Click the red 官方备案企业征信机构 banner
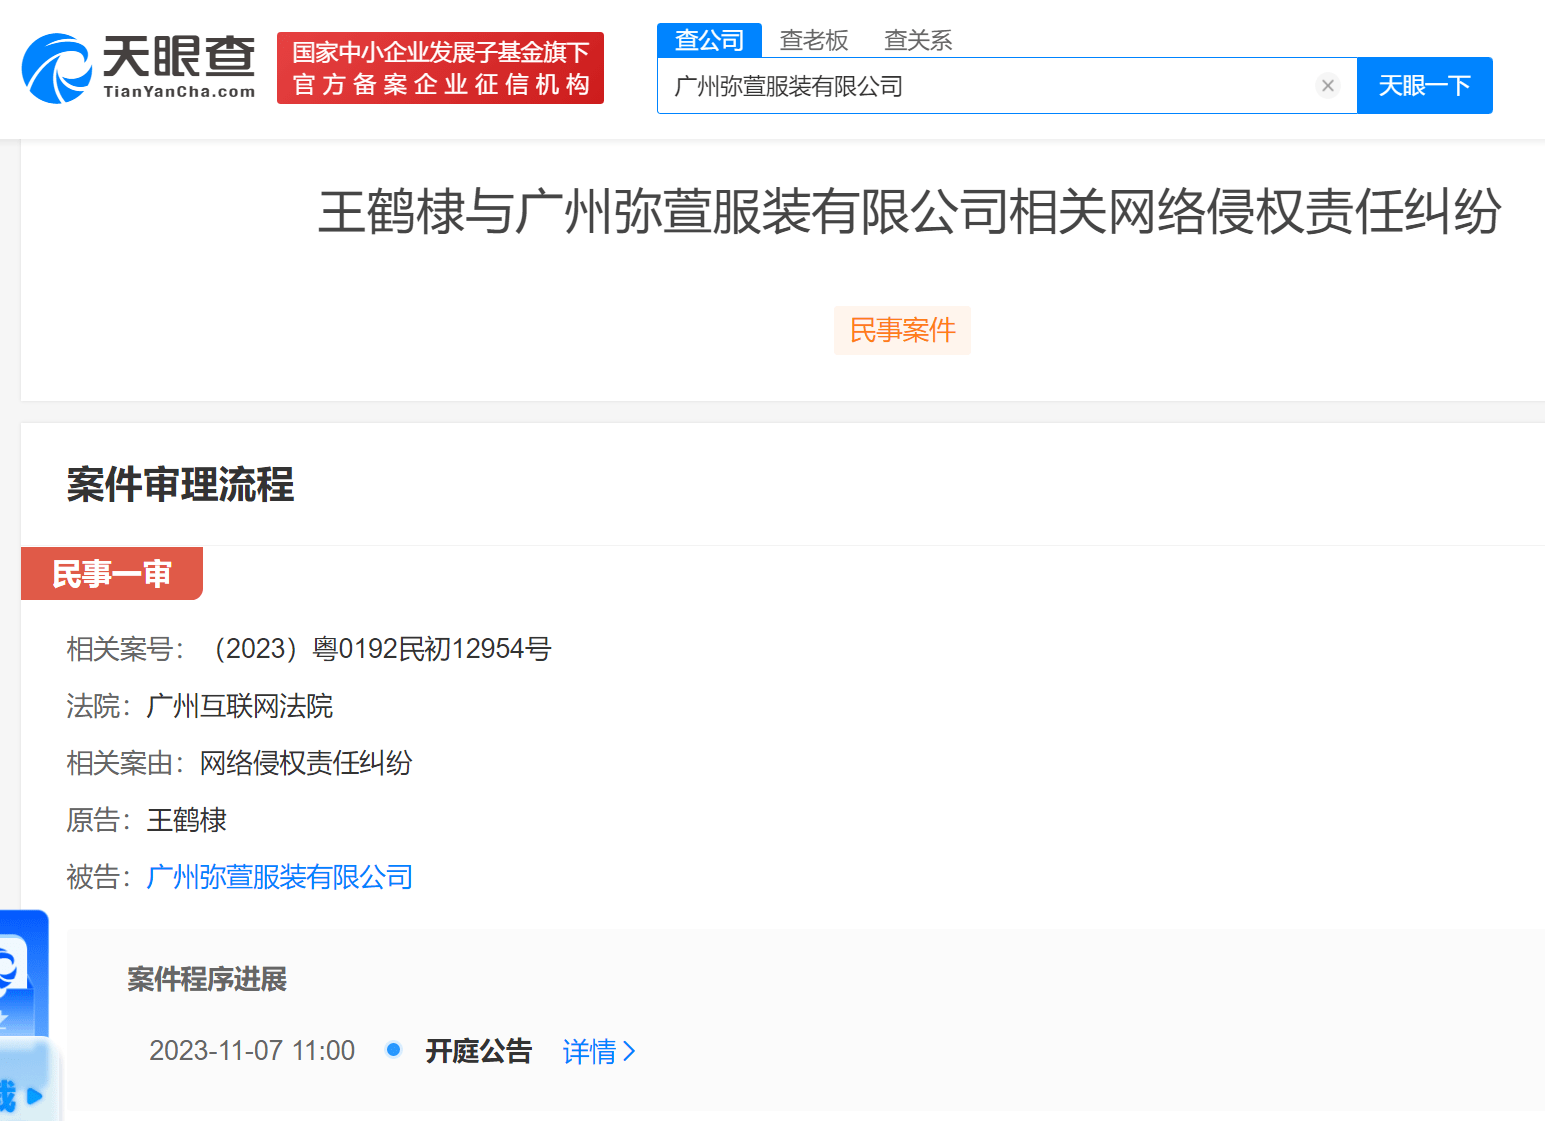The height and width of the screenshot is (1121, 1545). pyautogui.click(x=440, y=68)
